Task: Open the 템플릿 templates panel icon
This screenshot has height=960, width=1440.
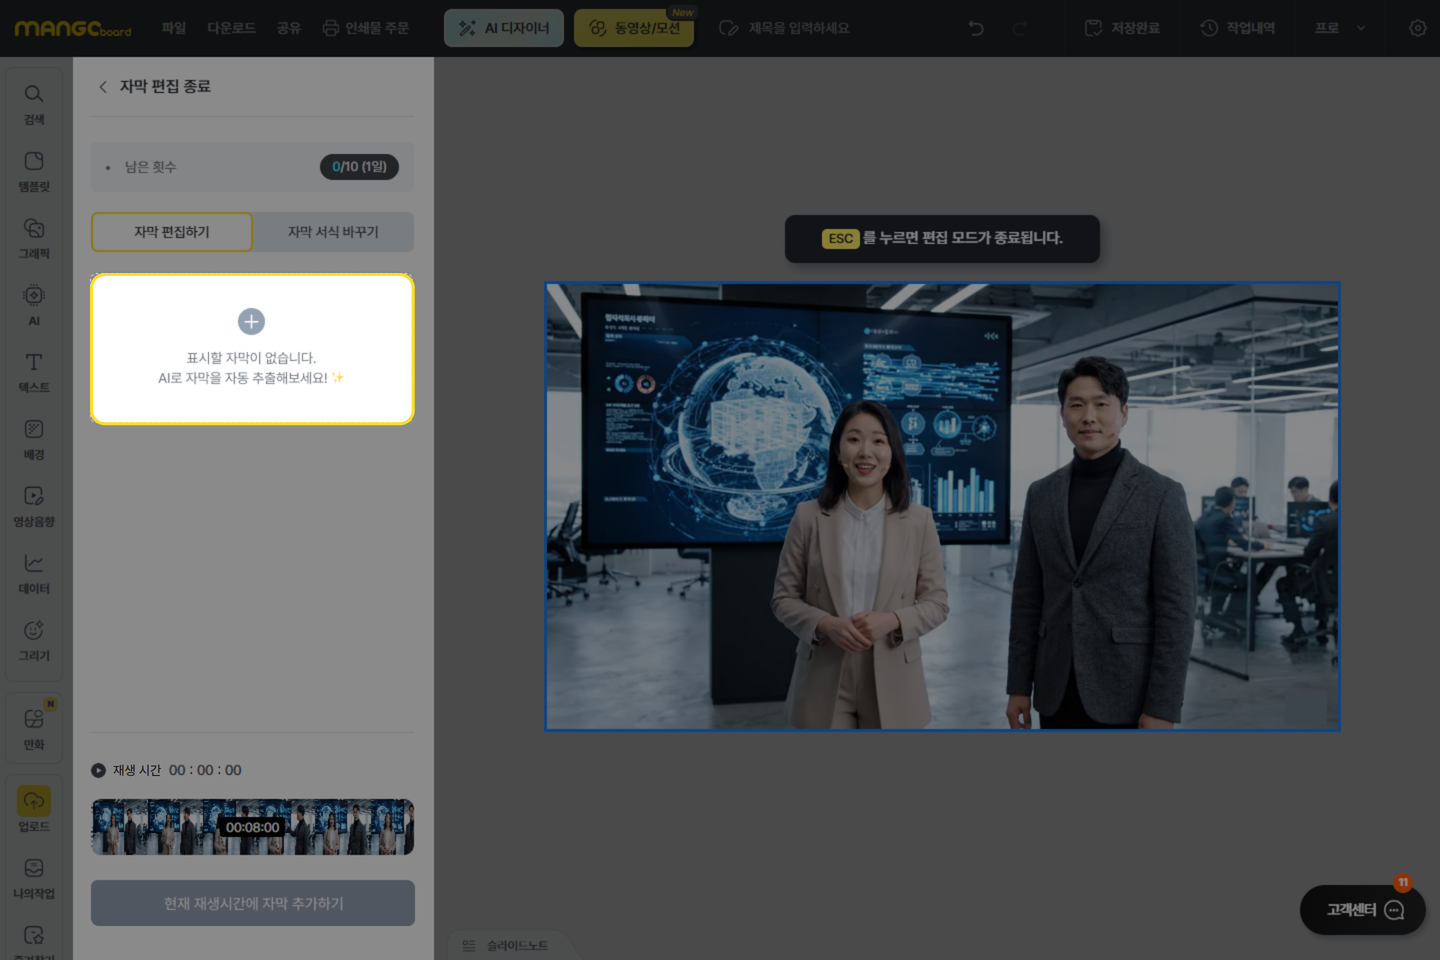Action: tap(34, 170)
